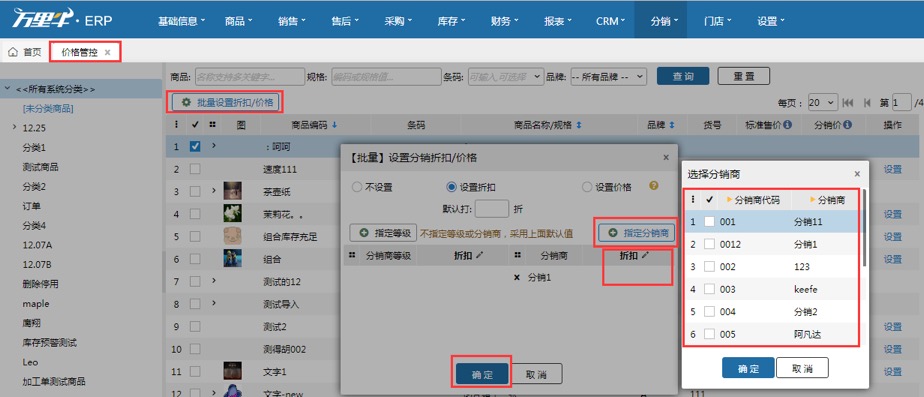
Task: Open the 基础信息 menu
Action: click(x=182, y=21)
